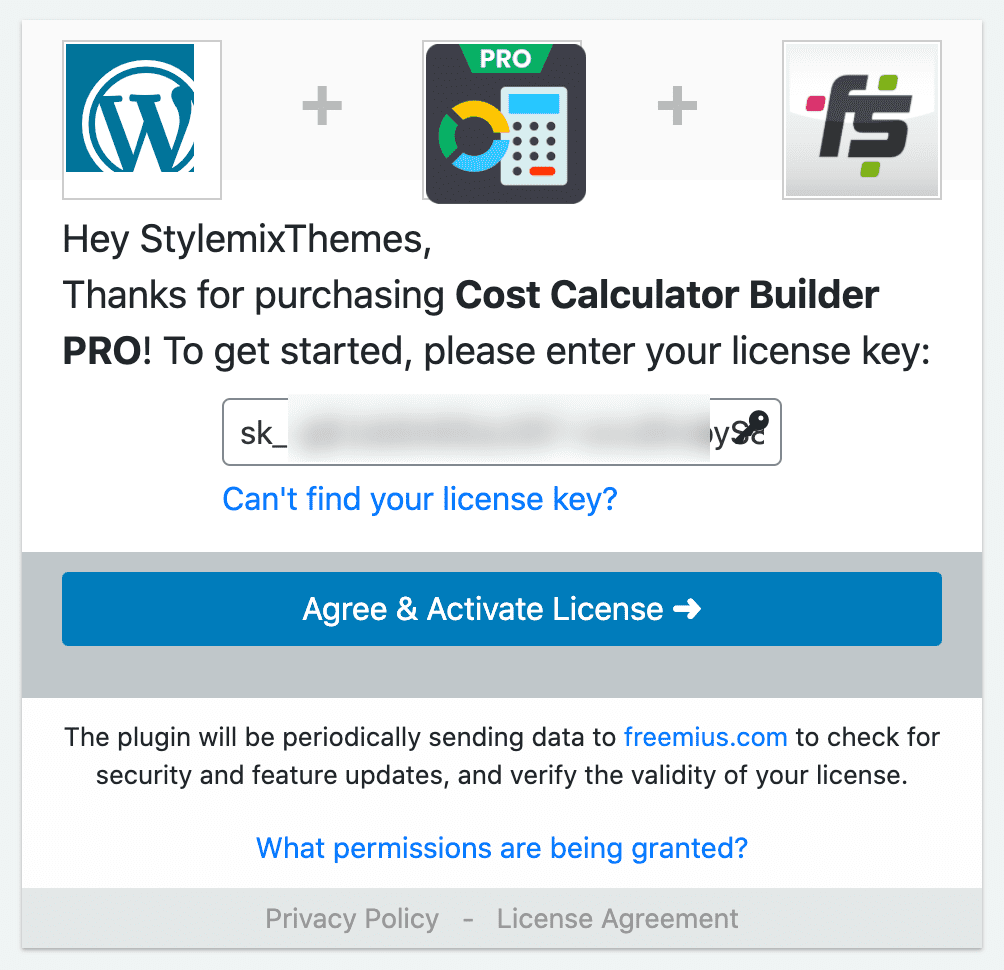Image resolution: width=1004 pixels, height=970 pixels.
Task: Follow the freemius.com link
Action: [x=705, y=738]
